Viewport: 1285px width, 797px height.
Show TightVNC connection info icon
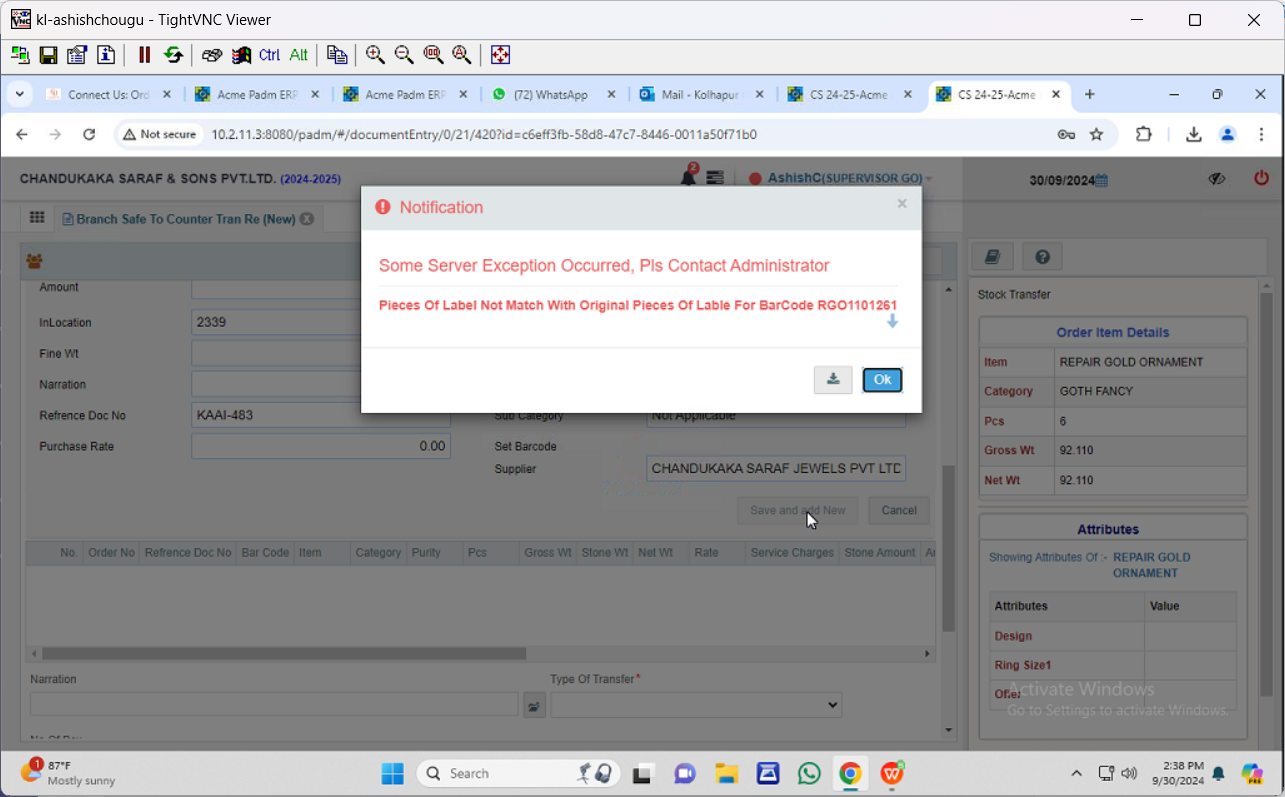point(105,55)
